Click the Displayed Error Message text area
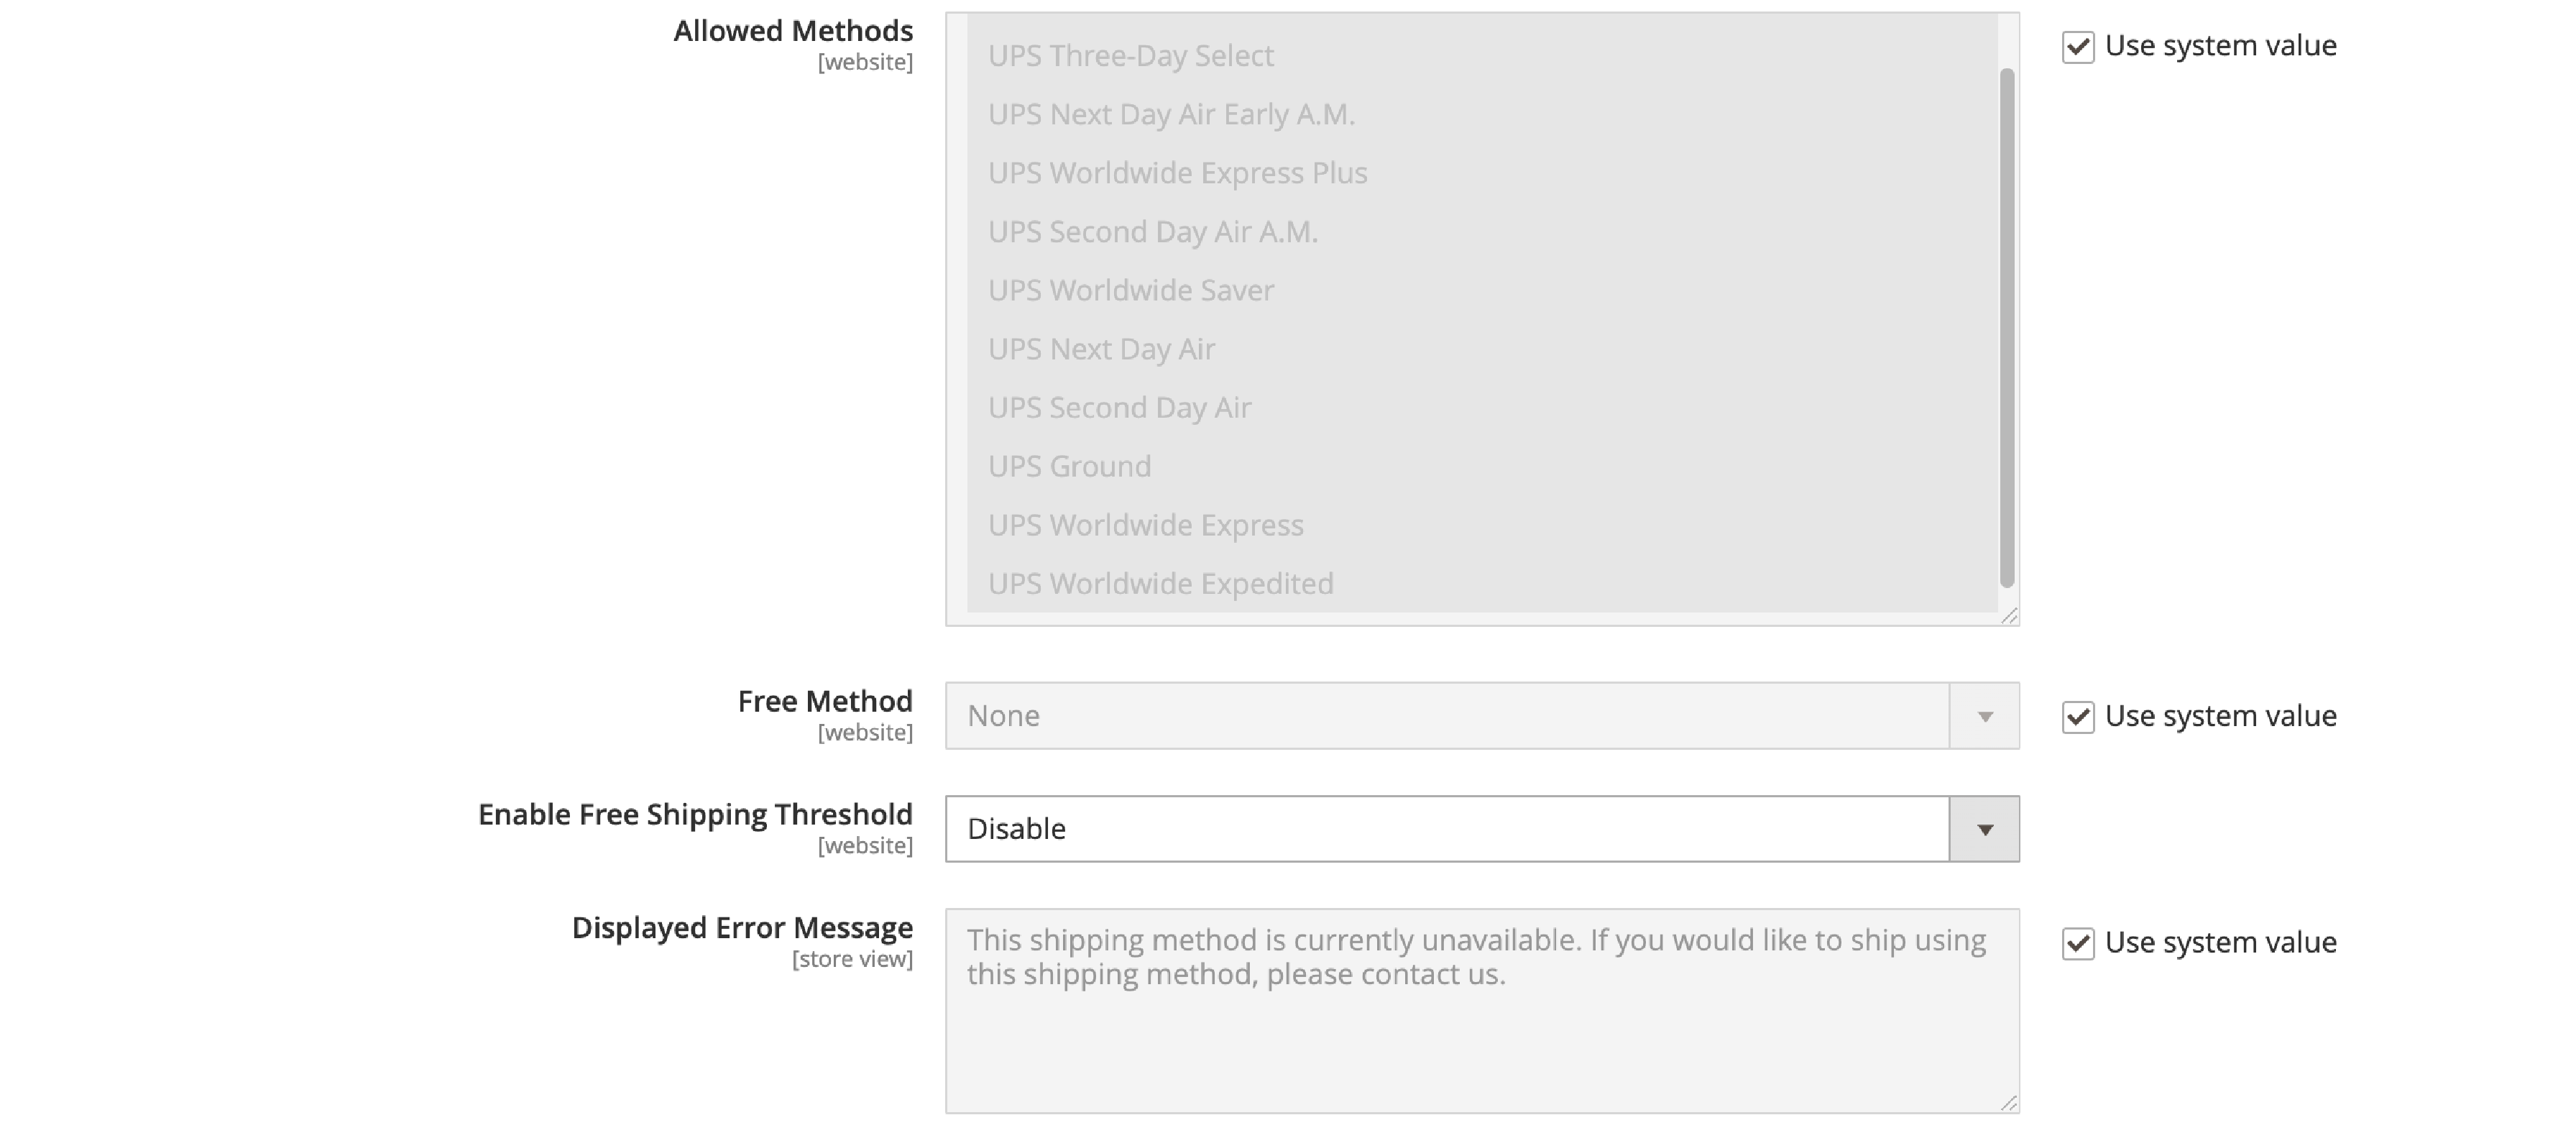2576x1133 pixels. pyautogui.click(x=1482, y=1011)
